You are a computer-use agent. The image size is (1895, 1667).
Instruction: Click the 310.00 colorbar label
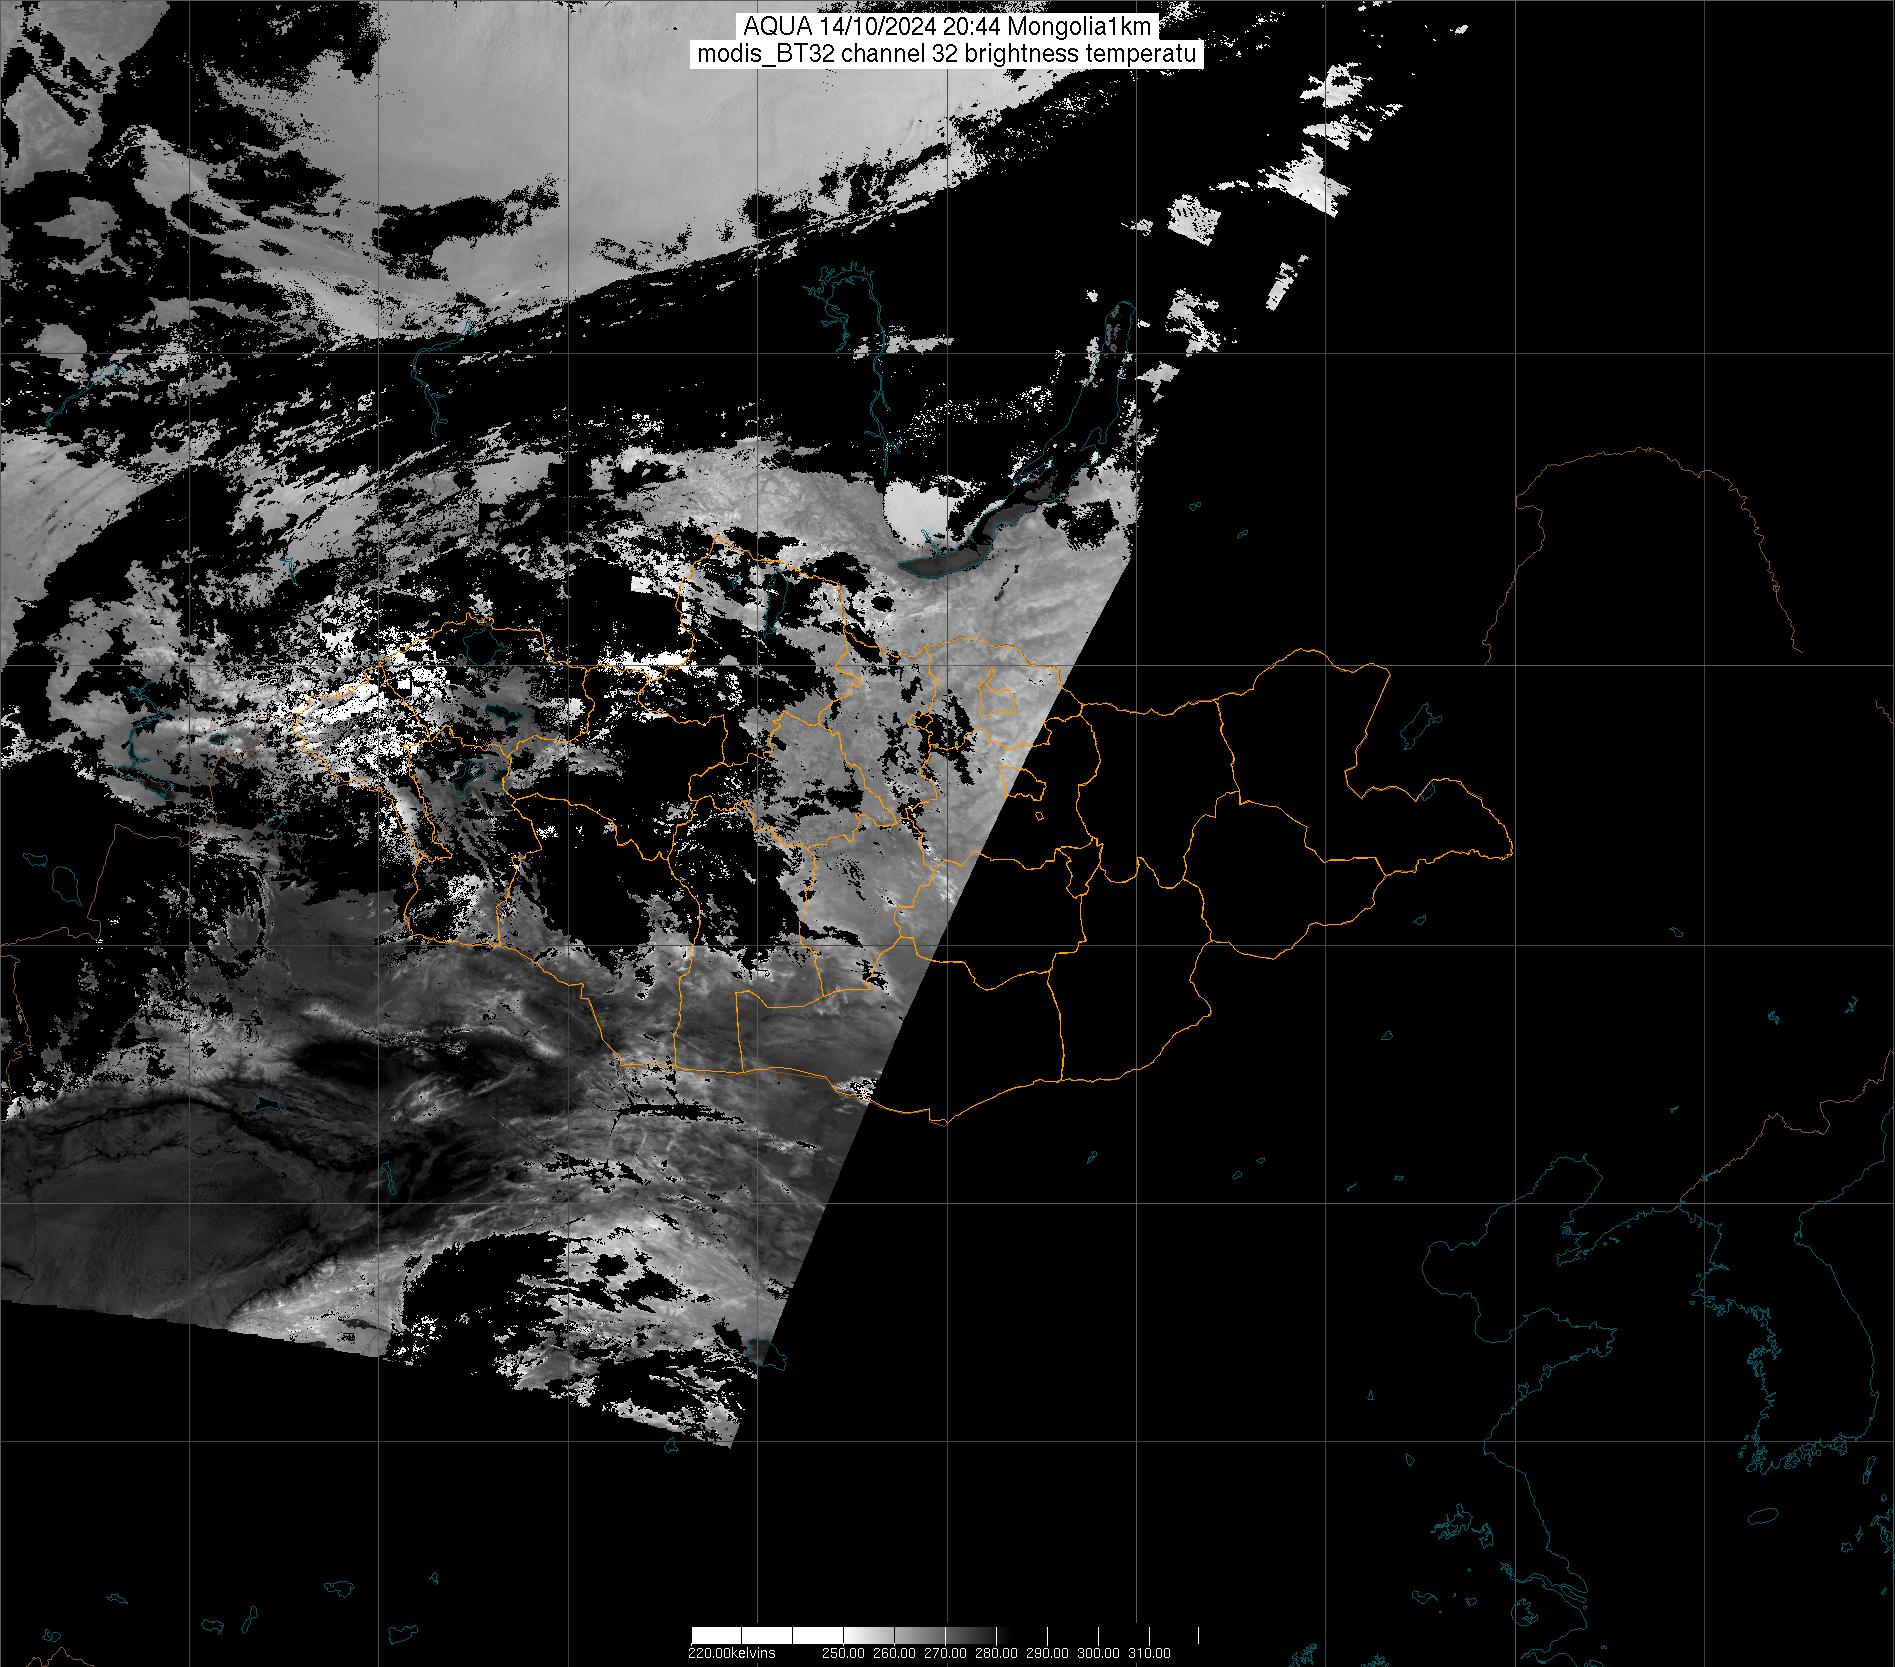[1149, 1652]
